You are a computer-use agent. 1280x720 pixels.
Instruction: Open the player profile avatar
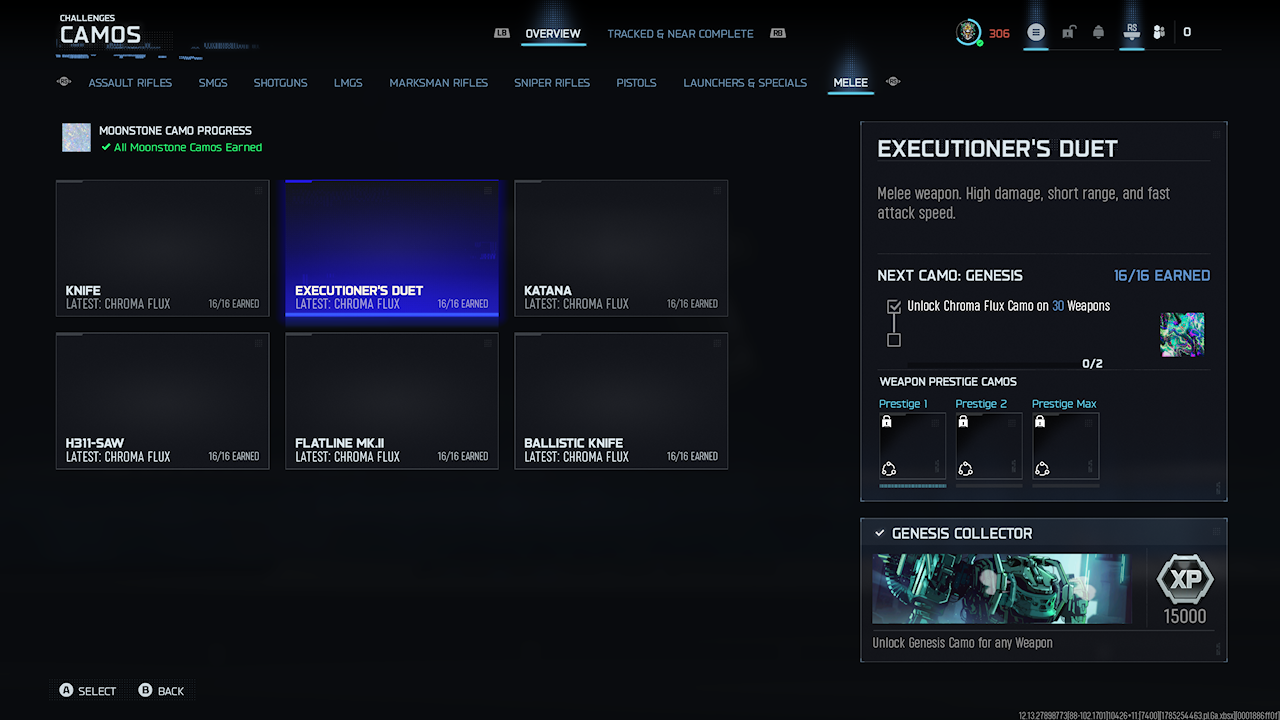(968, 33)
